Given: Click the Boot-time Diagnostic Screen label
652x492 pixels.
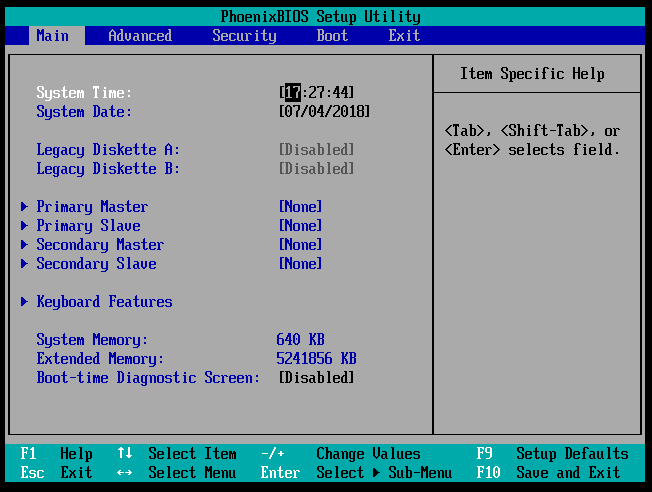Looking at the screenshot, I should [148, 378].
